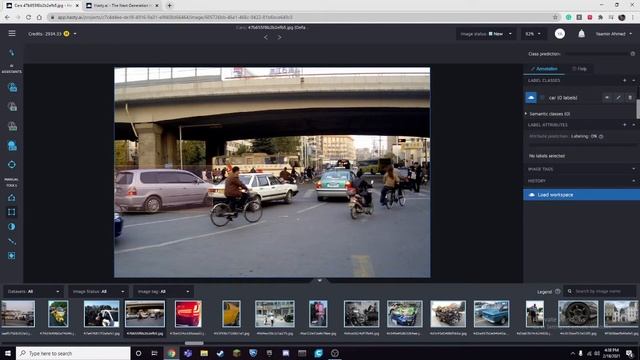Open the Legend help icon
Screen dimensions: 640x360
tap(558, 291)
